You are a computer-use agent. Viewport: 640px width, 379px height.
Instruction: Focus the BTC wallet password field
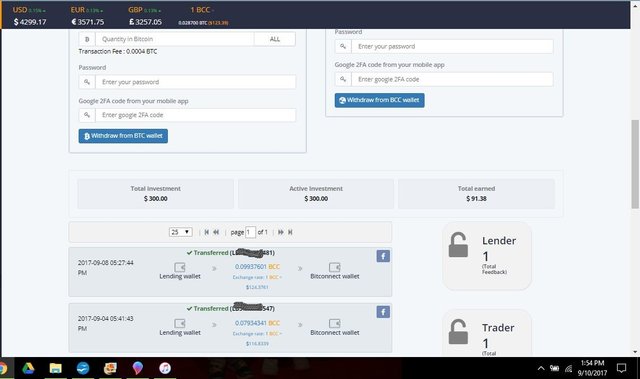pyautogui.click(x=196, y=82)
